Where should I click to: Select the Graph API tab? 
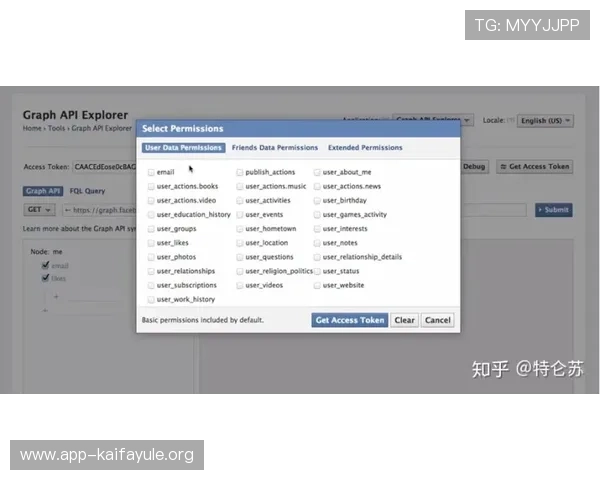[x=43, y=191]
